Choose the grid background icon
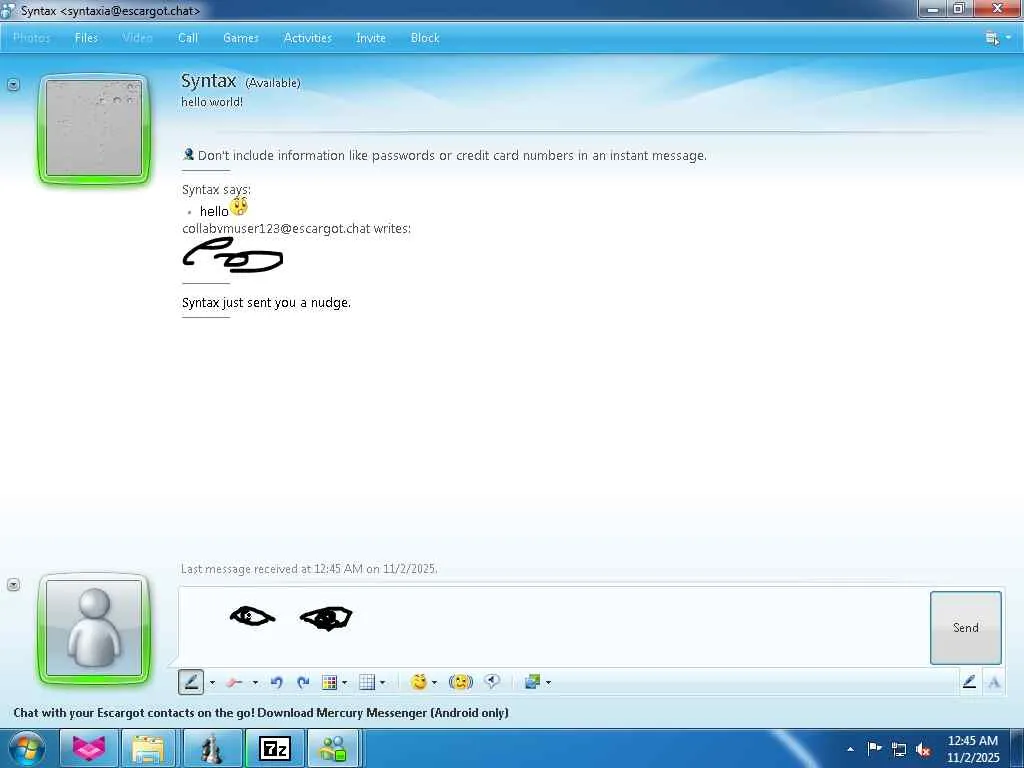The height and width of the screenshot is (768, 1024). [367, 682]
